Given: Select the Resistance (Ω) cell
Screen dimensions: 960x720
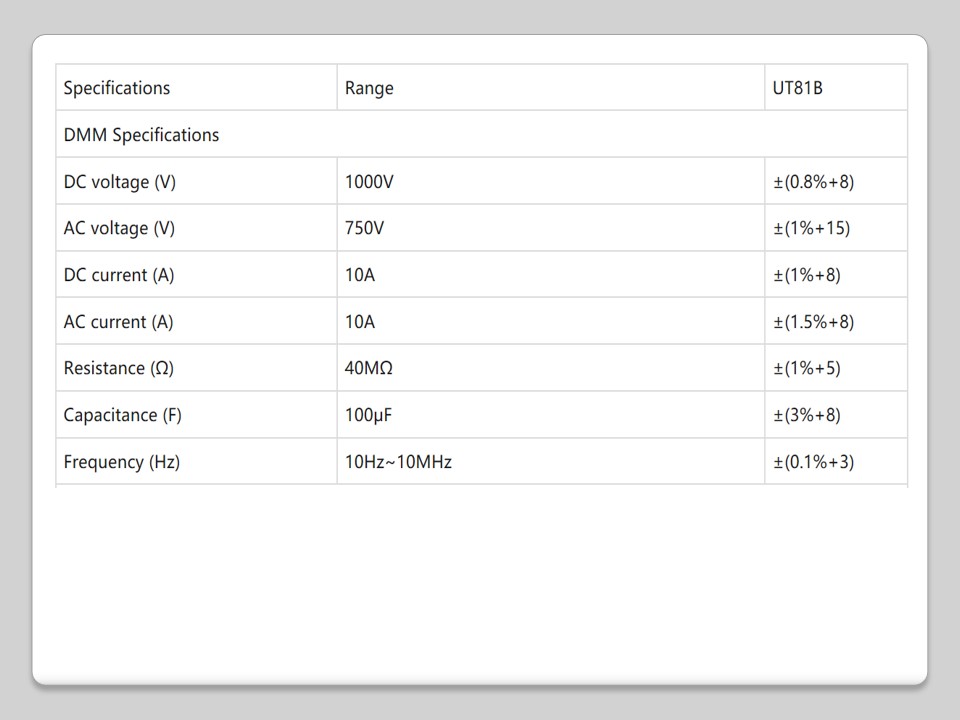Looking at the screenshot, I should click(118, 368).
